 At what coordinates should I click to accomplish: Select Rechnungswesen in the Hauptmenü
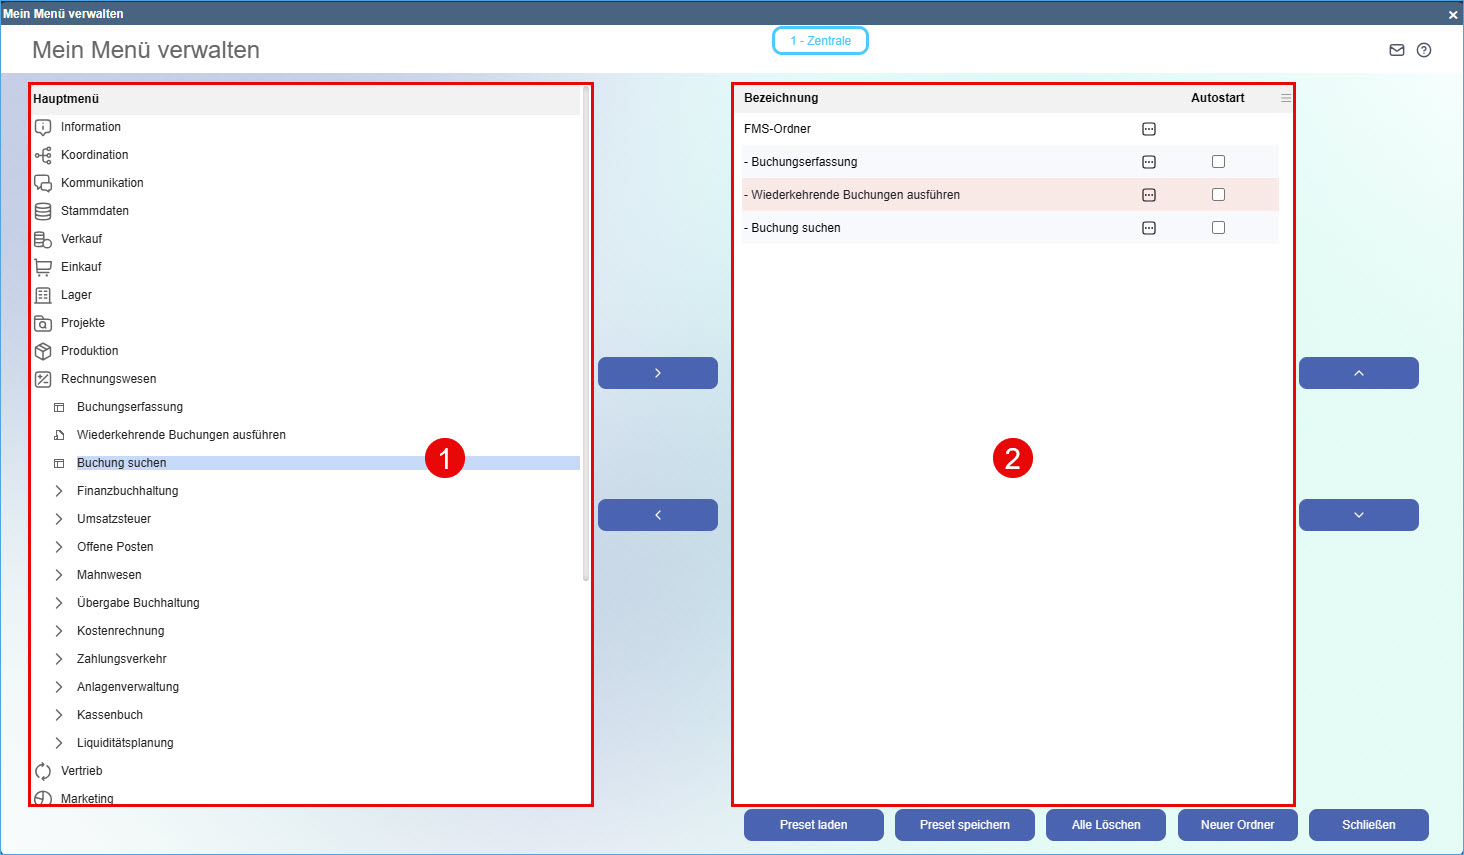click(x=109, y=379)
